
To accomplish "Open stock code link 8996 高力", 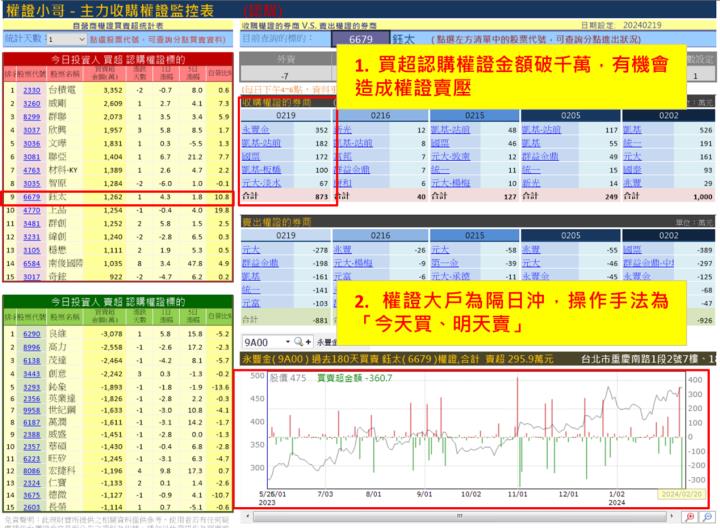I will (32, 348).
